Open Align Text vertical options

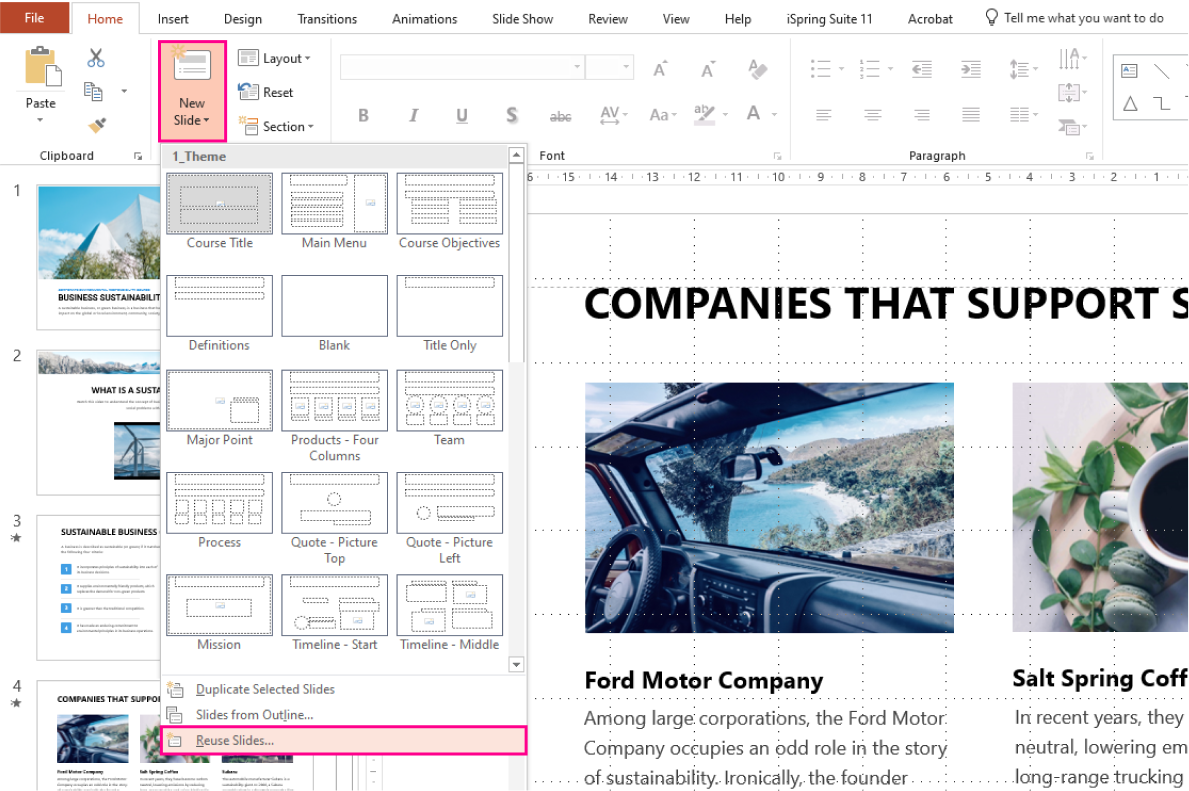tap(1072, 93)
